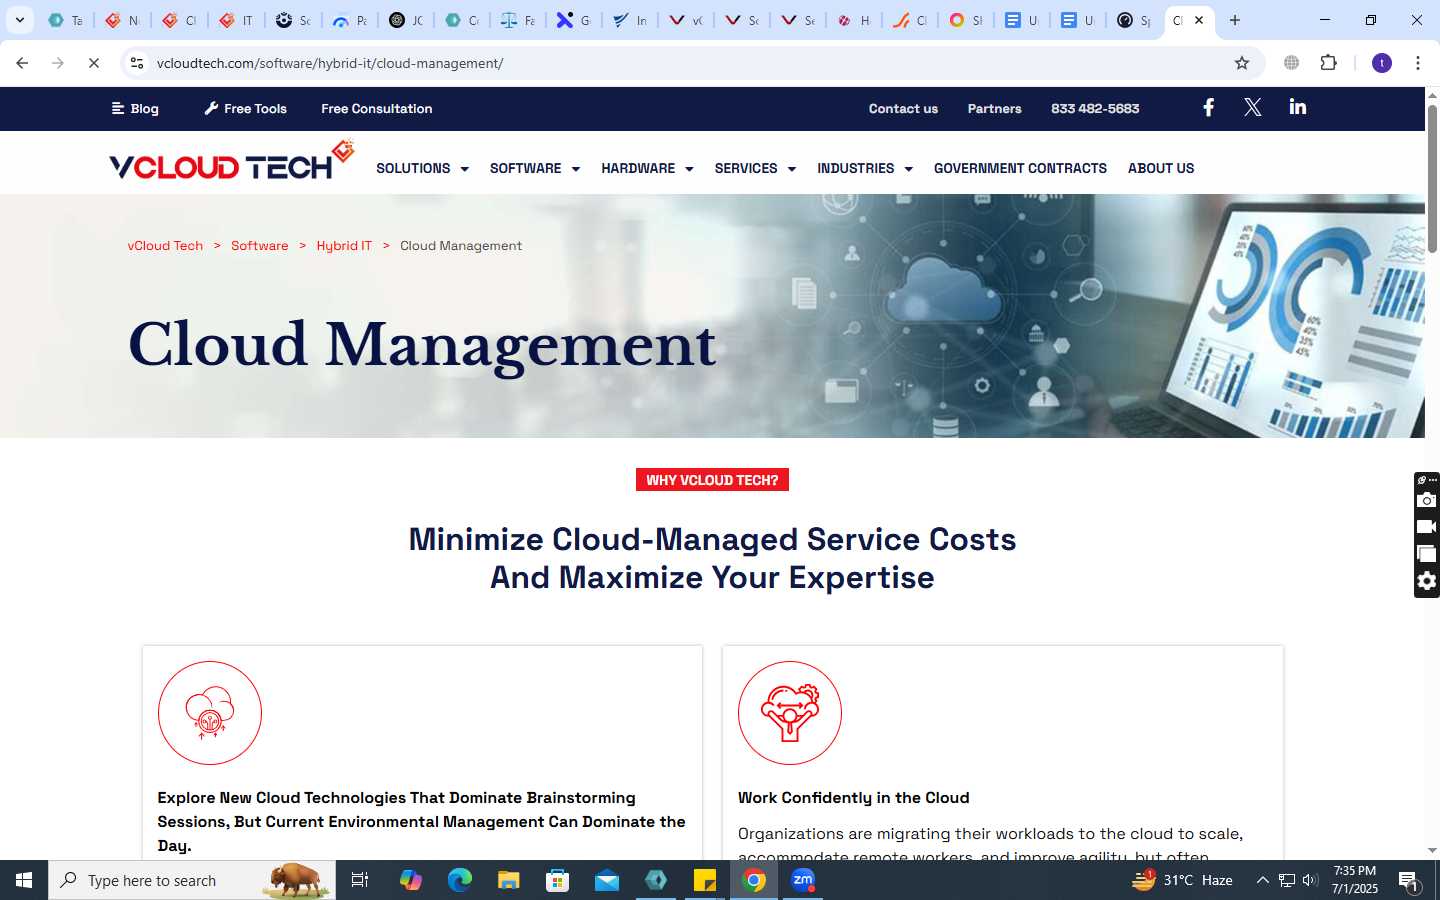The height and width of the screenshot is (900, 1440).
Task: Open the tab search dropdown arrow
Action: point(19,20)
